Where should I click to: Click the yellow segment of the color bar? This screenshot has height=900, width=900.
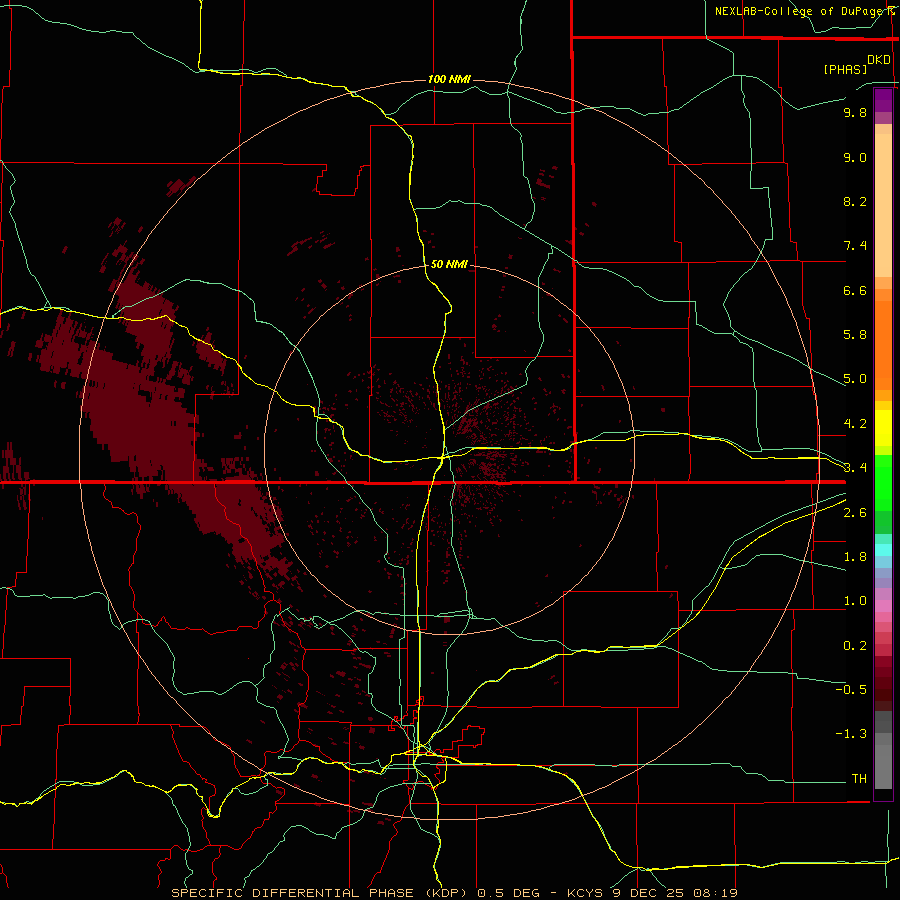tap(883, 428)
